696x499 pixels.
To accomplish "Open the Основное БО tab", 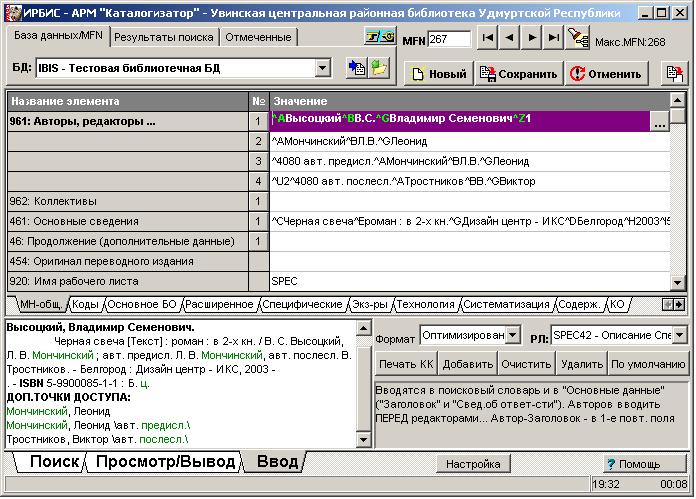I will [x=142, y=305].
